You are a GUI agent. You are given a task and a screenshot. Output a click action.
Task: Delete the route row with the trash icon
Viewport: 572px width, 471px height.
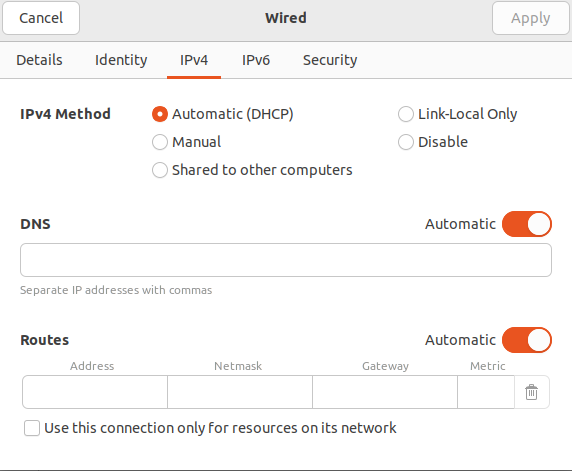[x=532, y=392]
